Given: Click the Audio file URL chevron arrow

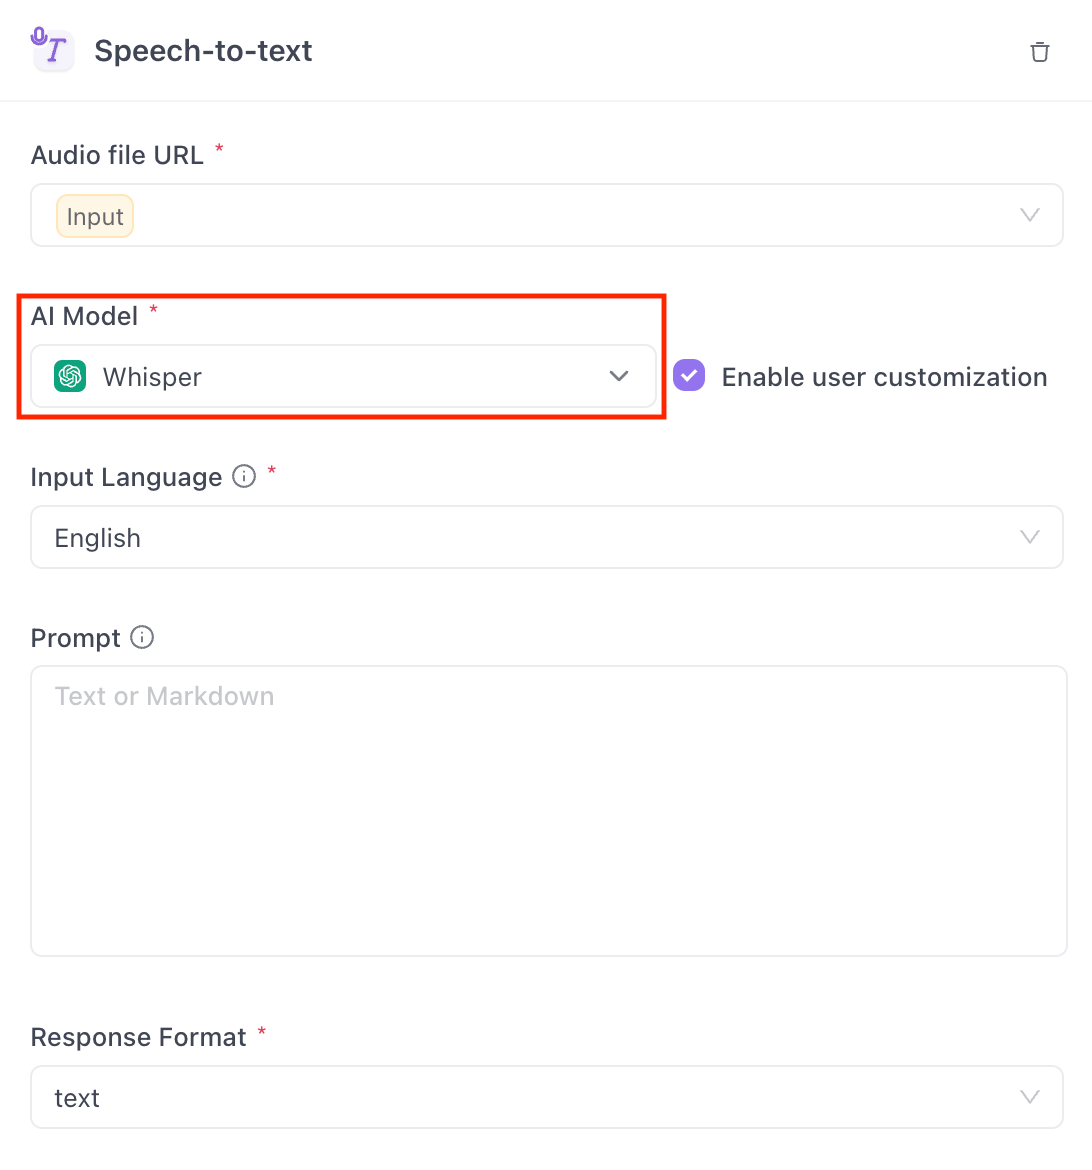Looking at the screenshot, I should point(1030,215).
